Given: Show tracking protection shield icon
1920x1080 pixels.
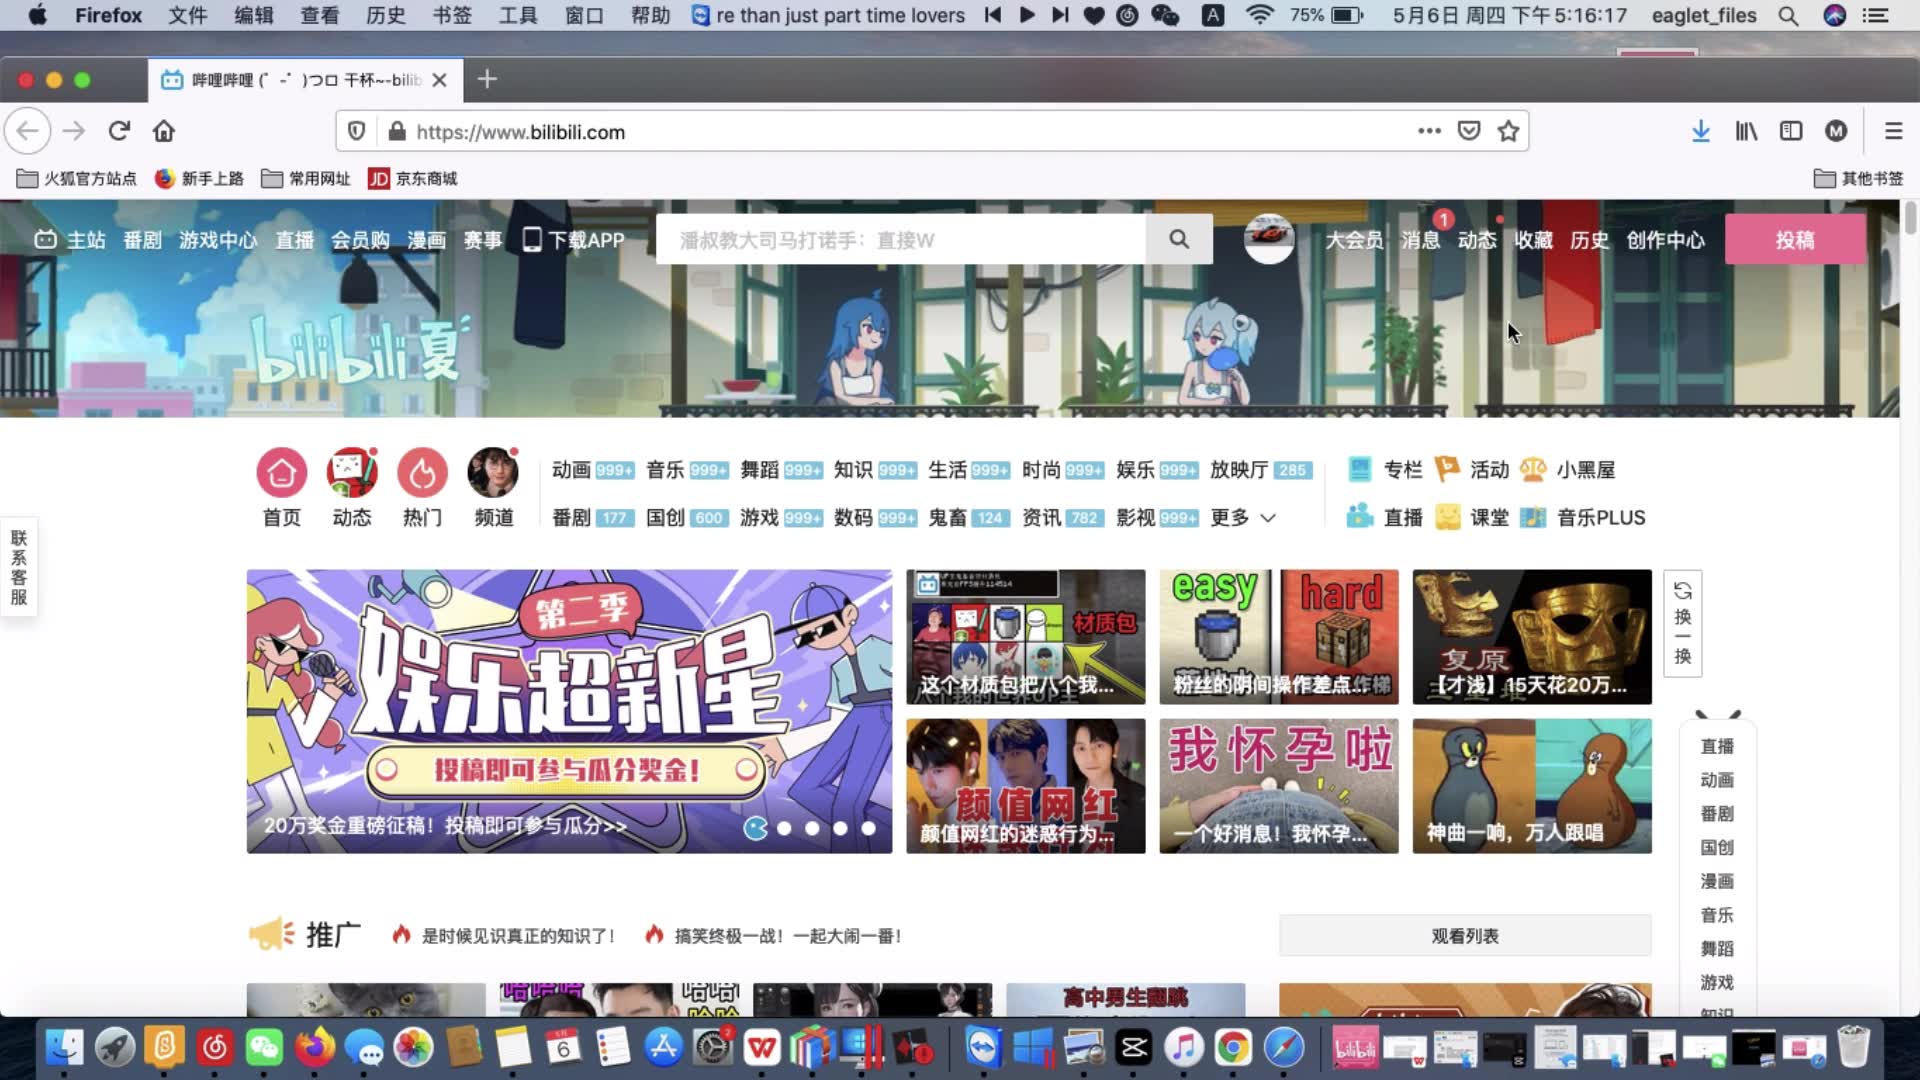Looking at the screenshot, I should (x=356, y=131).
